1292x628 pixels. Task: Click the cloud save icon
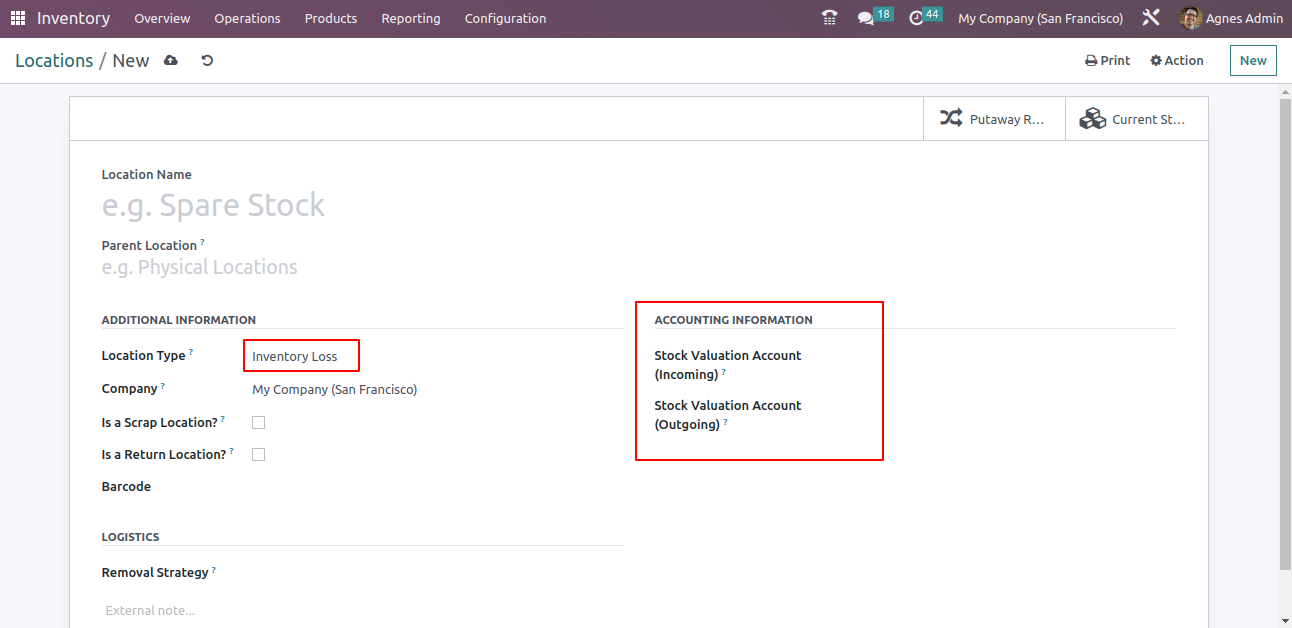(x=171, y=61)
